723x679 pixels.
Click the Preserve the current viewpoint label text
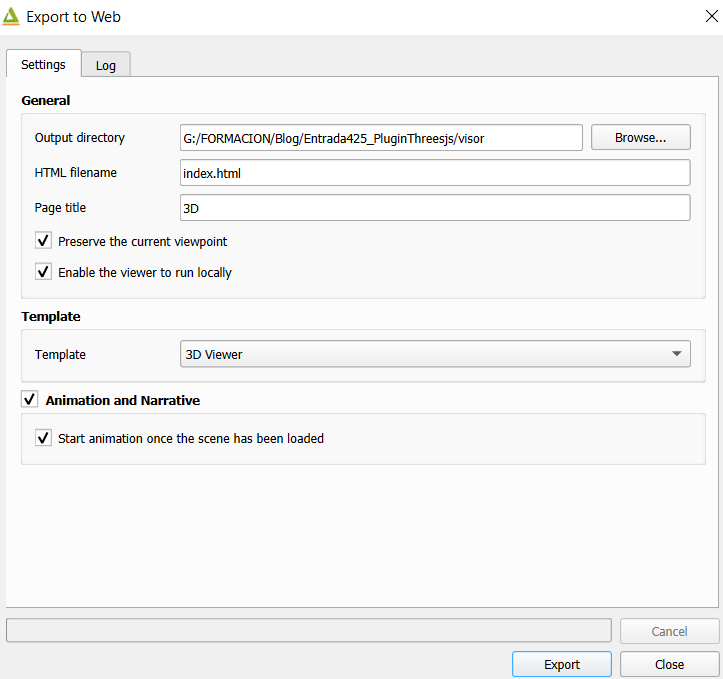tap(142, 242)
